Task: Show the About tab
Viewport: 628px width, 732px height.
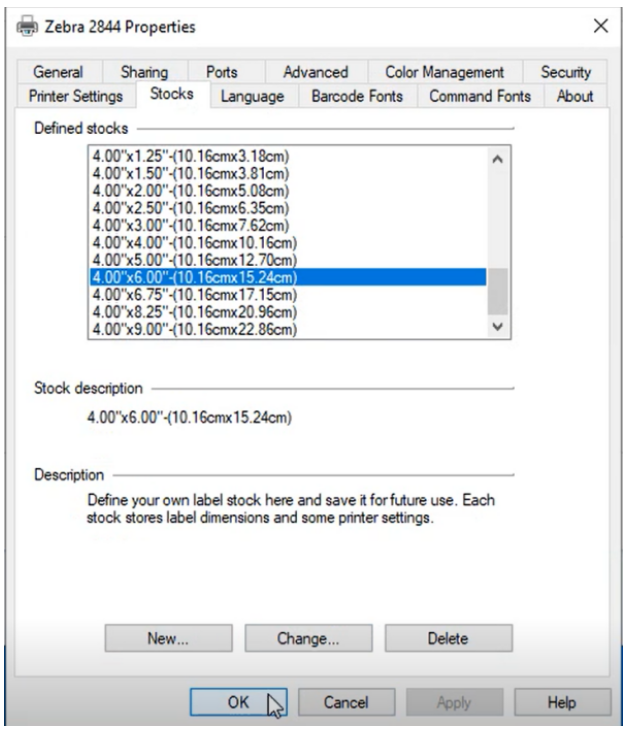Action: pyautogui.click(x=575, y=96)
